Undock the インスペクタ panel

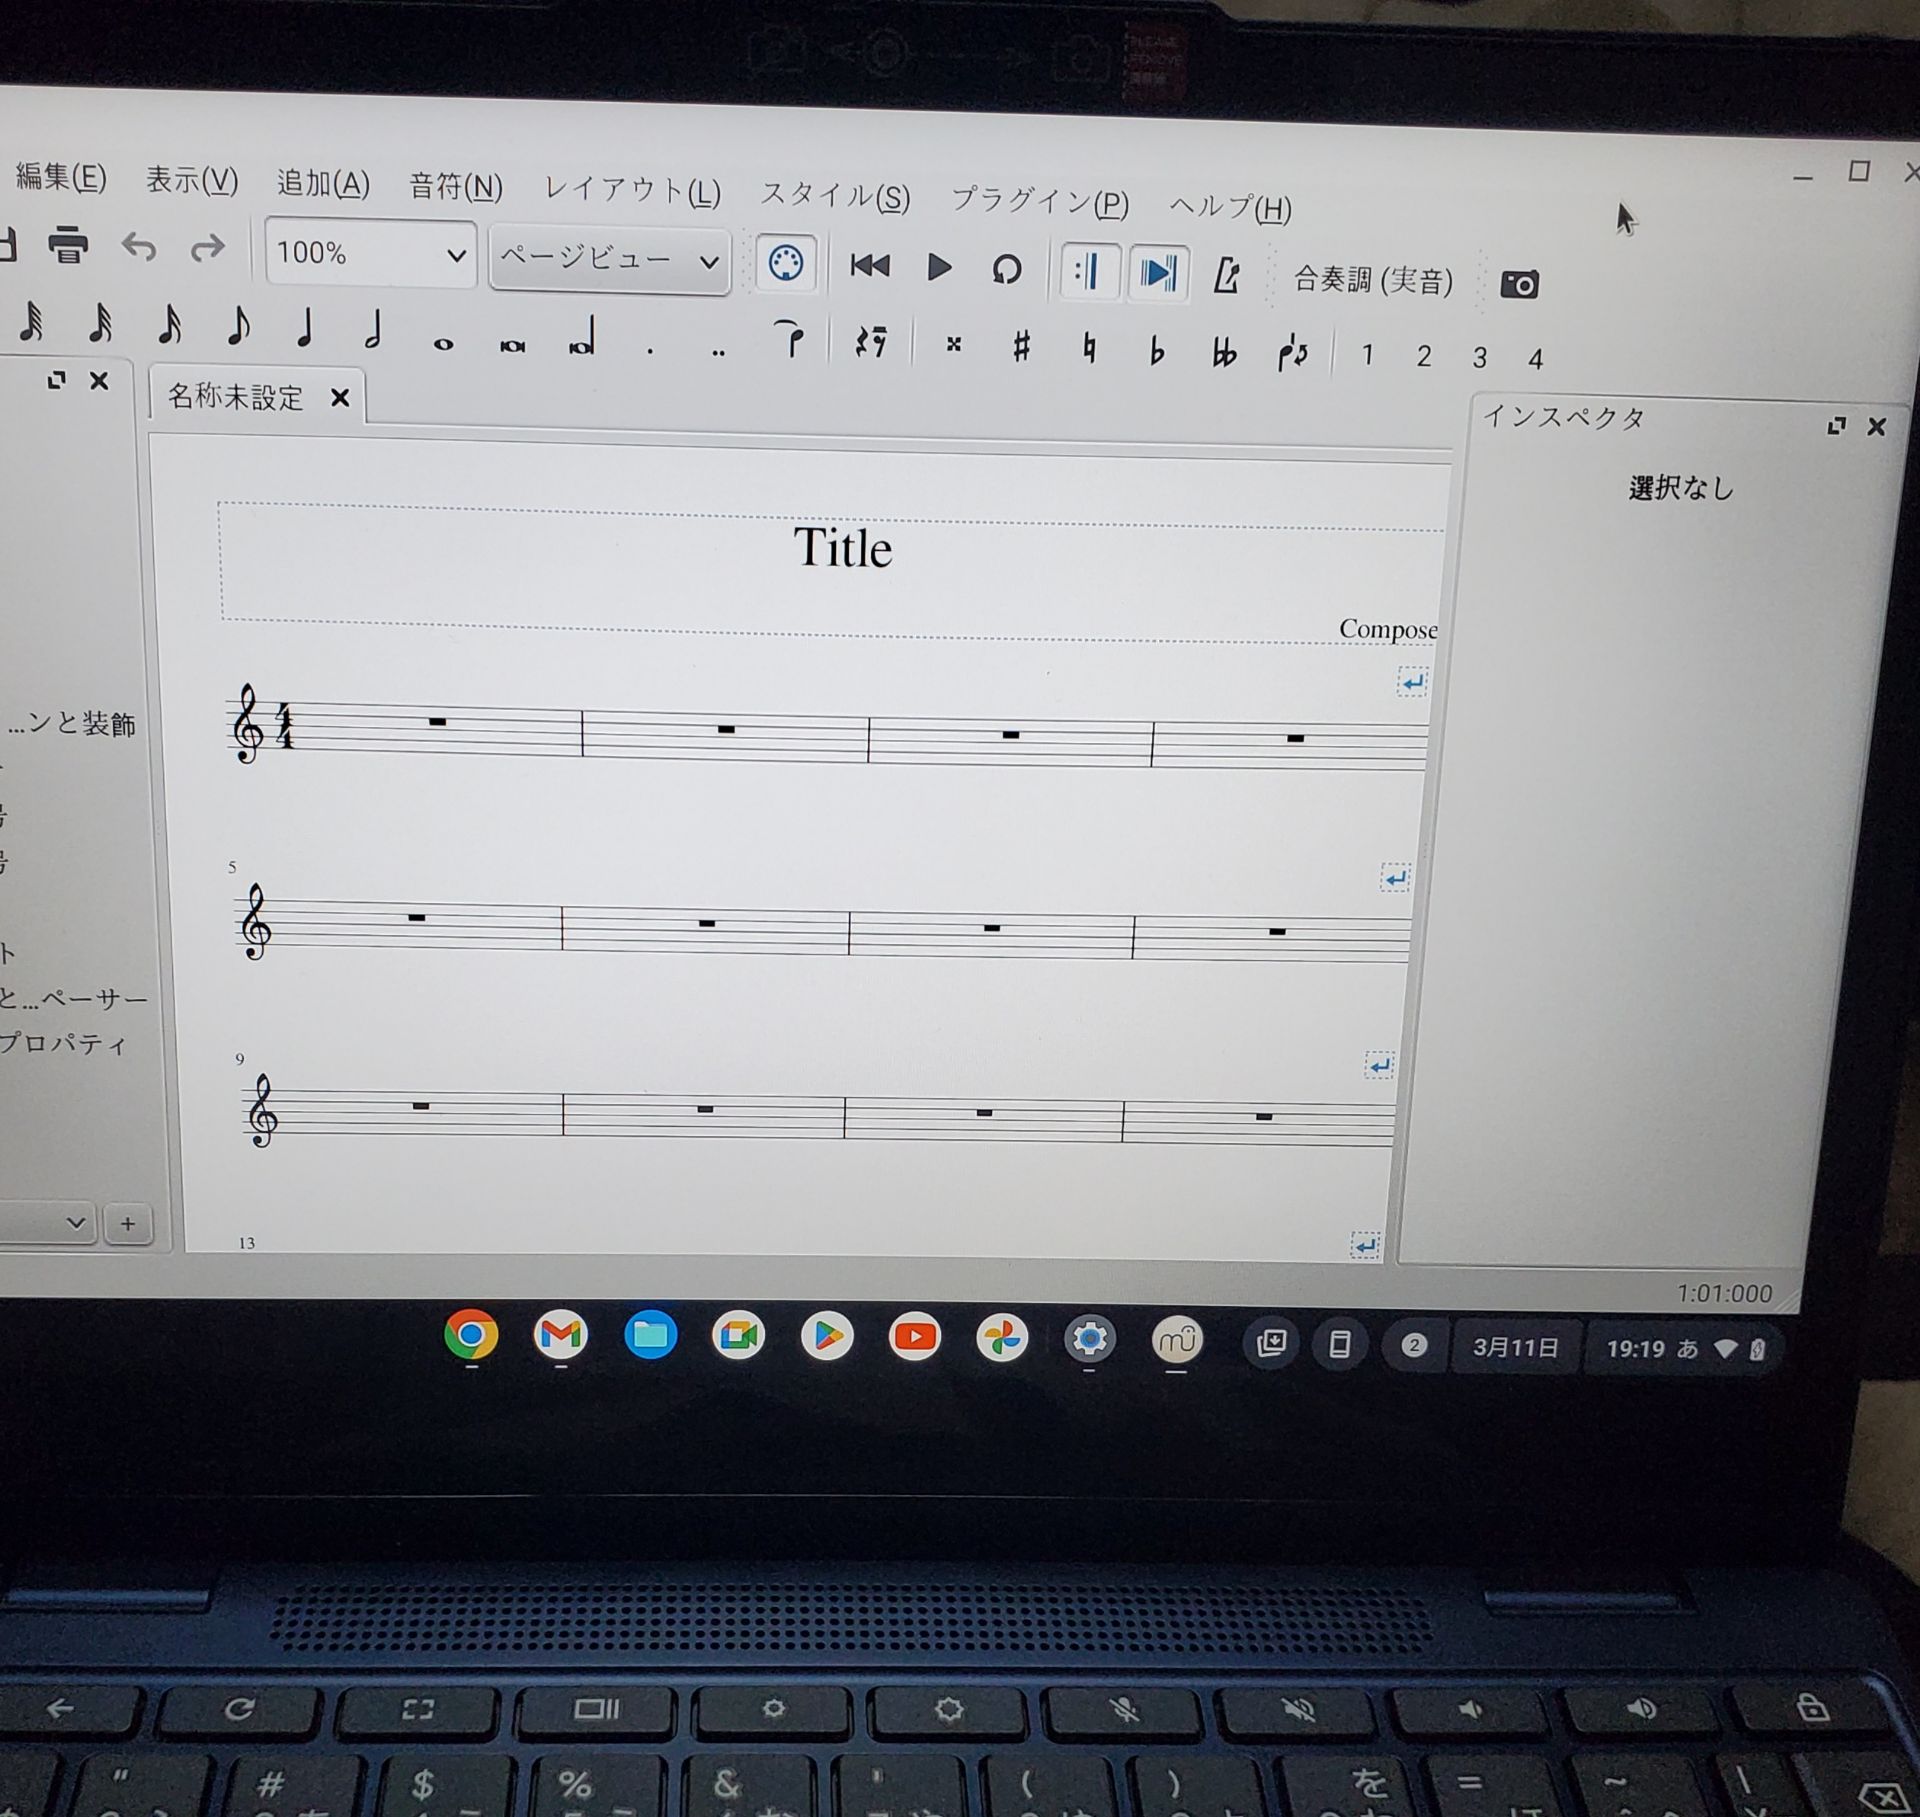pos(1835,426)
